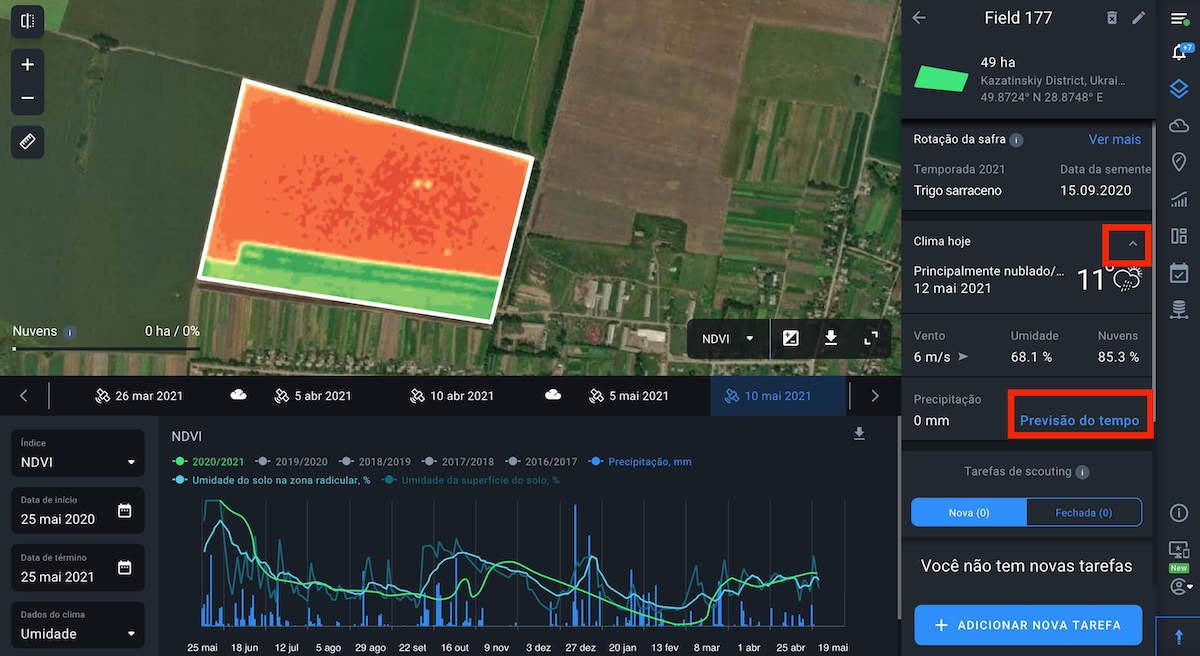Delete Field 177 with trash icon
The width and height of the screenshot is (1200, 656).
1112,18
